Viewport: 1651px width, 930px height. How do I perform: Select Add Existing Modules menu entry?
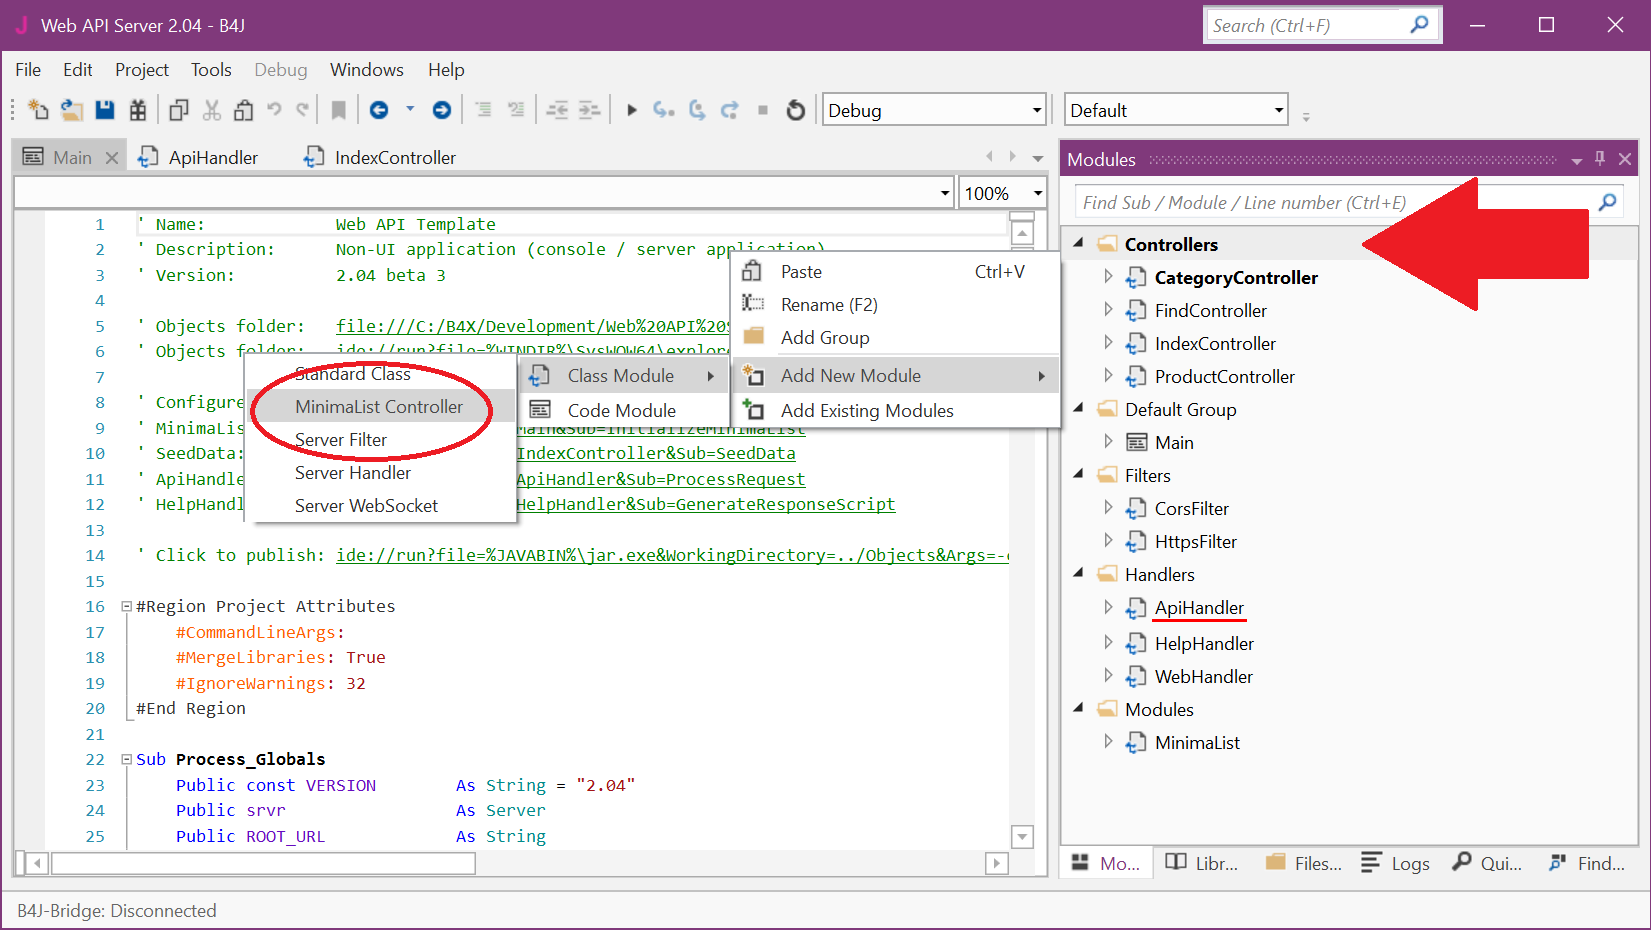pos(866,411)
